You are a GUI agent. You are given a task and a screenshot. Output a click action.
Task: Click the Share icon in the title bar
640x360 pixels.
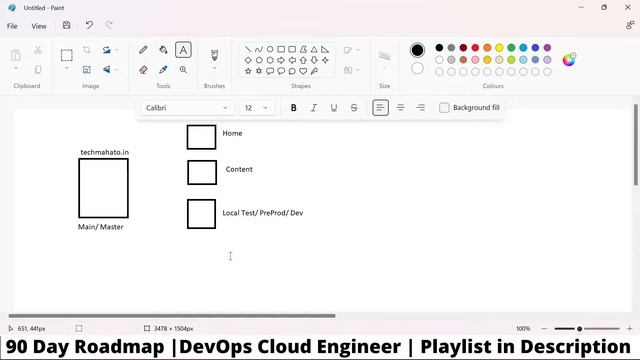630,25
